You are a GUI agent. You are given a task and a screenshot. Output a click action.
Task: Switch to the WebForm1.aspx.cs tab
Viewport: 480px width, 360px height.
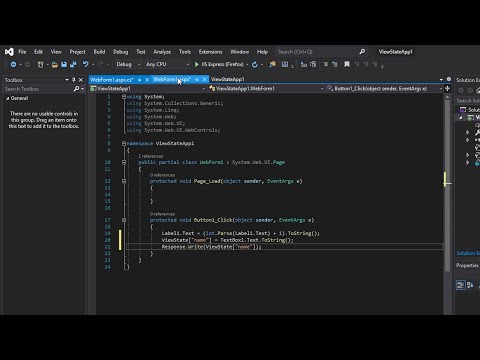[x=112, y=80]
